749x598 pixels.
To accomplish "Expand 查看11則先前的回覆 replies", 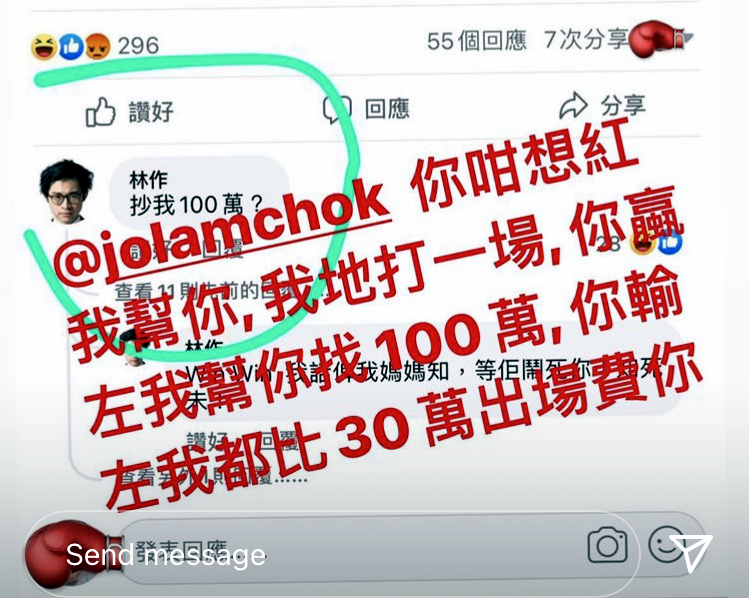I will coord(208,291).
